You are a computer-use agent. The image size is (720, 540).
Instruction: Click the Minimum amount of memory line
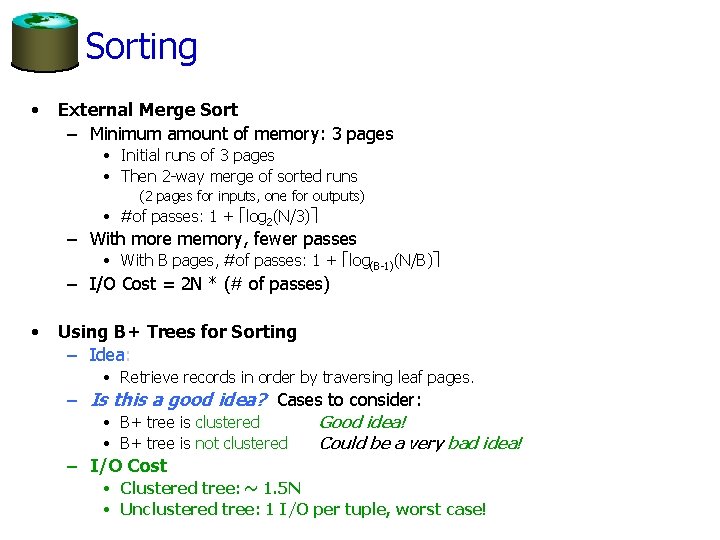click(242, 134)
